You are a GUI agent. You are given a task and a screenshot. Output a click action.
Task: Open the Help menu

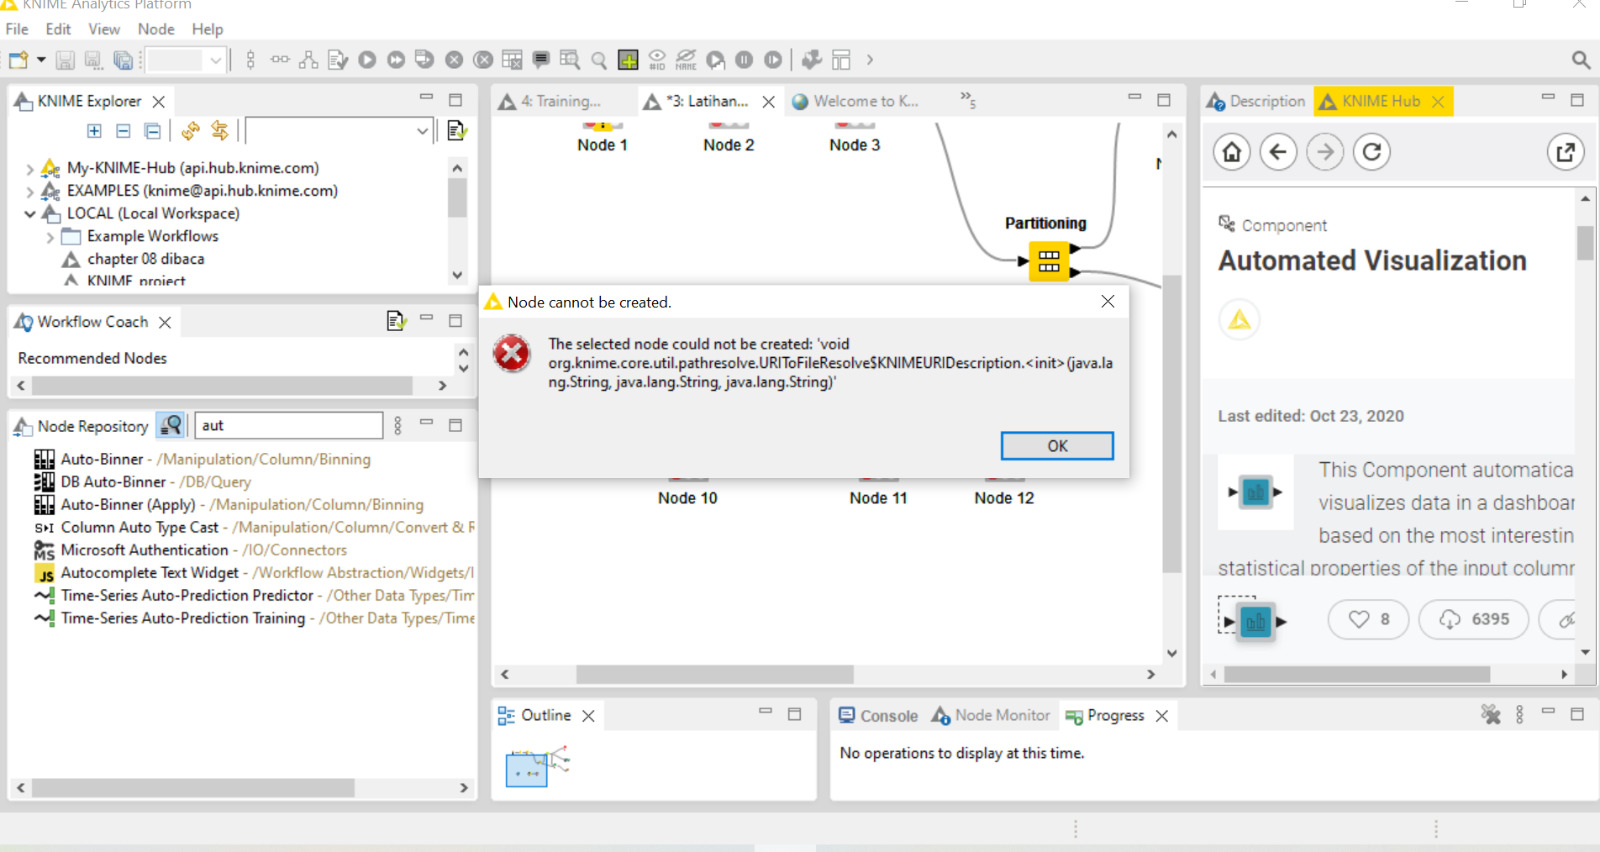[208, 29]
